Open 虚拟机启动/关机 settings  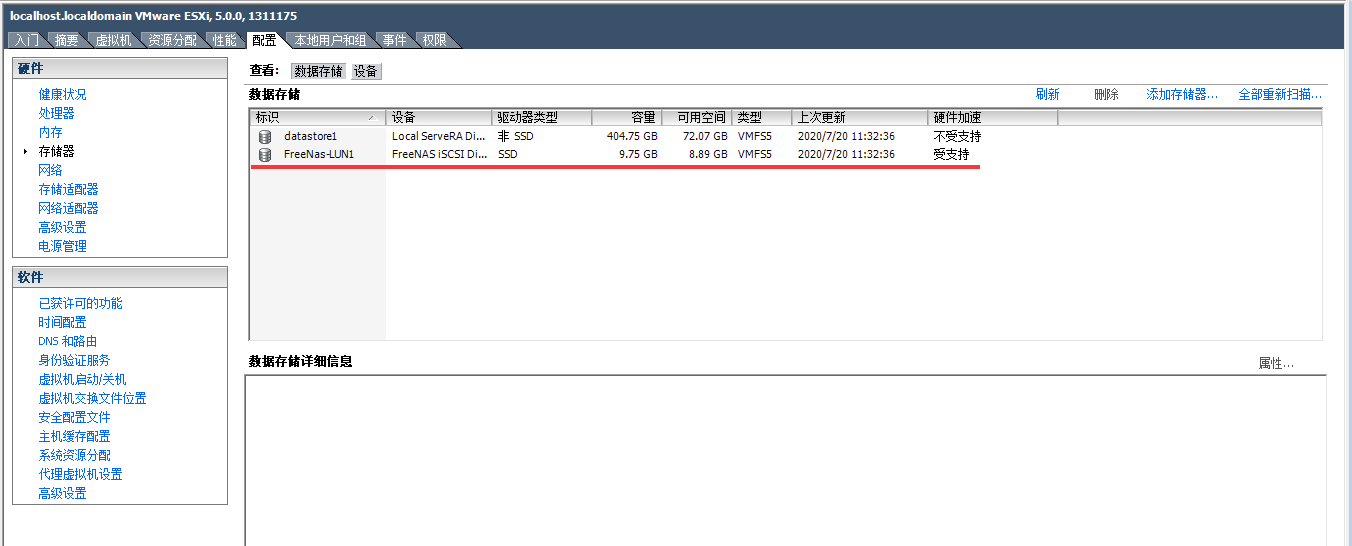point(82,379)
